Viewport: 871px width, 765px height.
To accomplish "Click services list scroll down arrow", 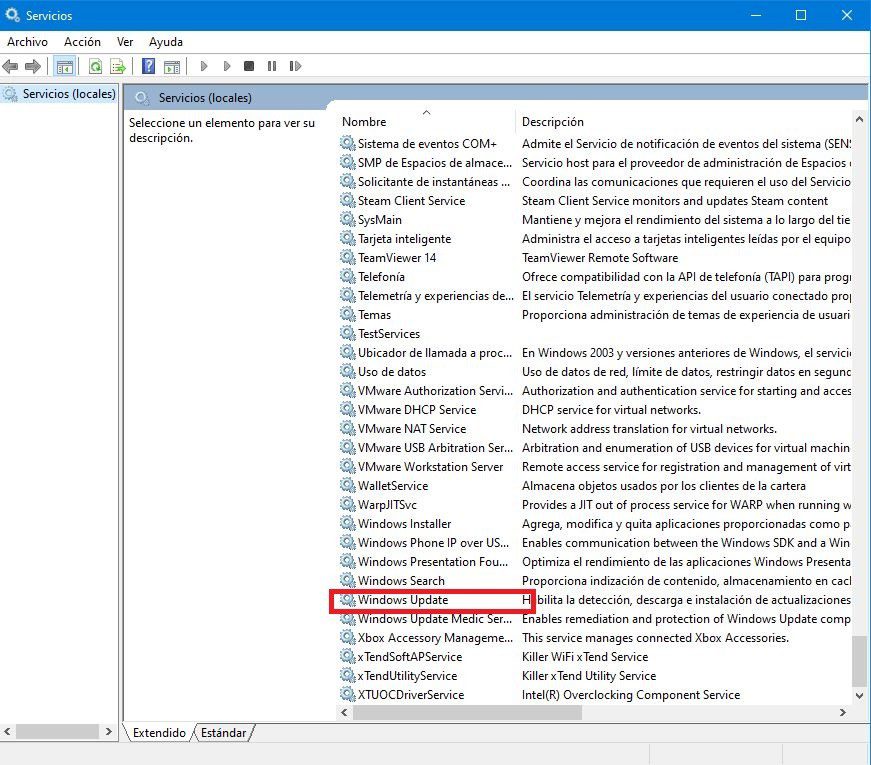I will coord(859,696).
